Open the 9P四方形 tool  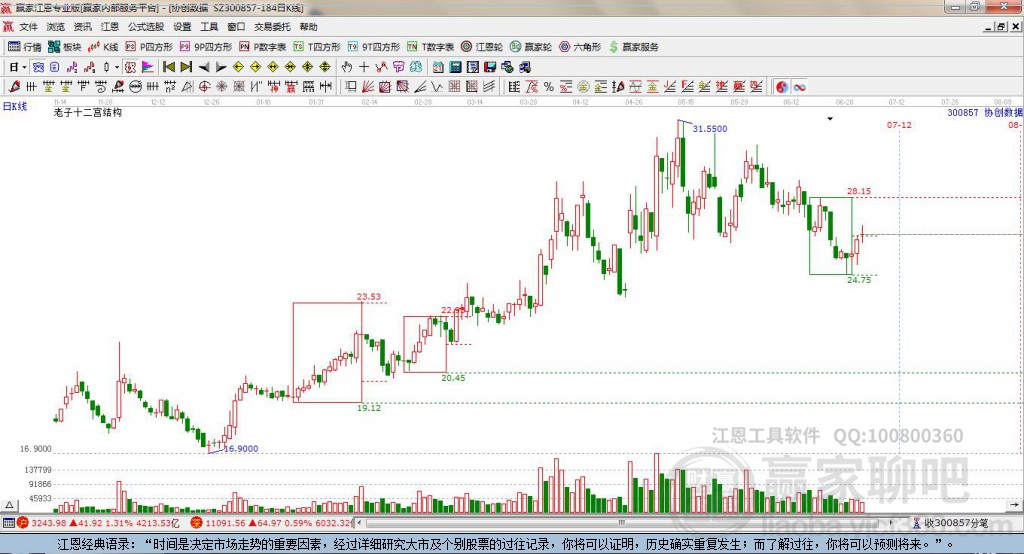pyautogui.click(x=206, y=46)
